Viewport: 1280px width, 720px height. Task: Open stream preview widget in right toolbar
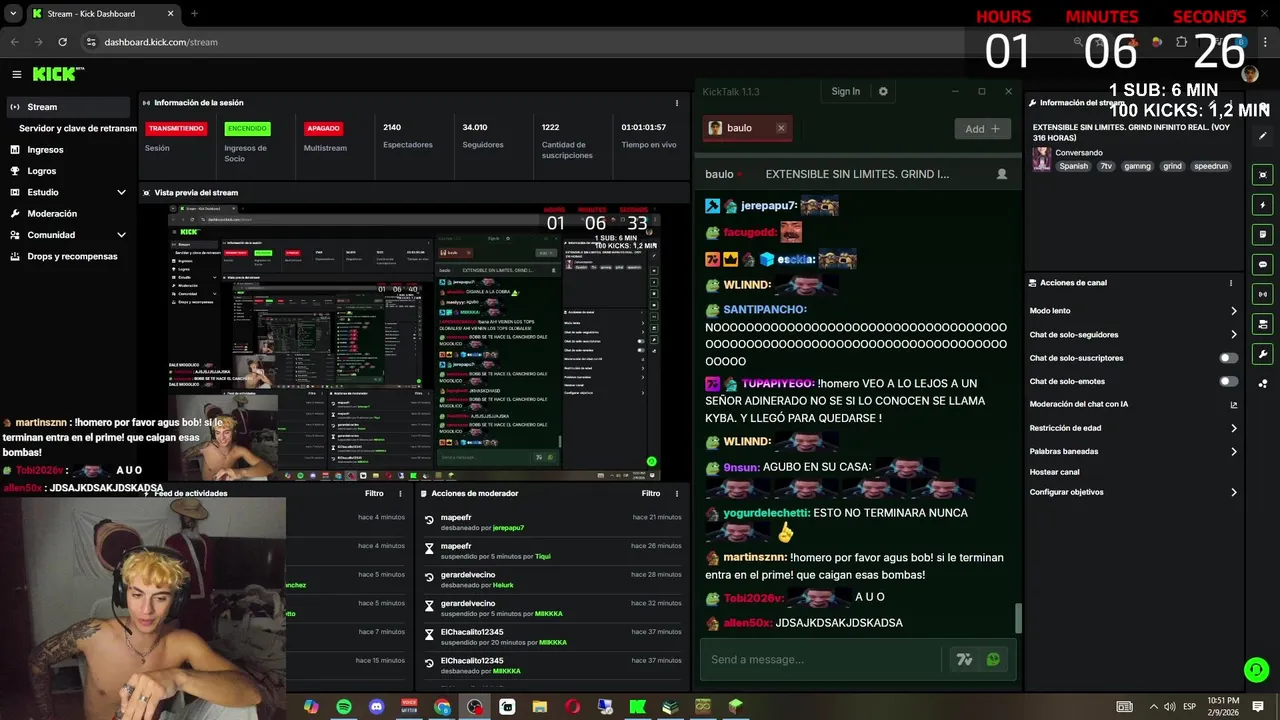1263,175
